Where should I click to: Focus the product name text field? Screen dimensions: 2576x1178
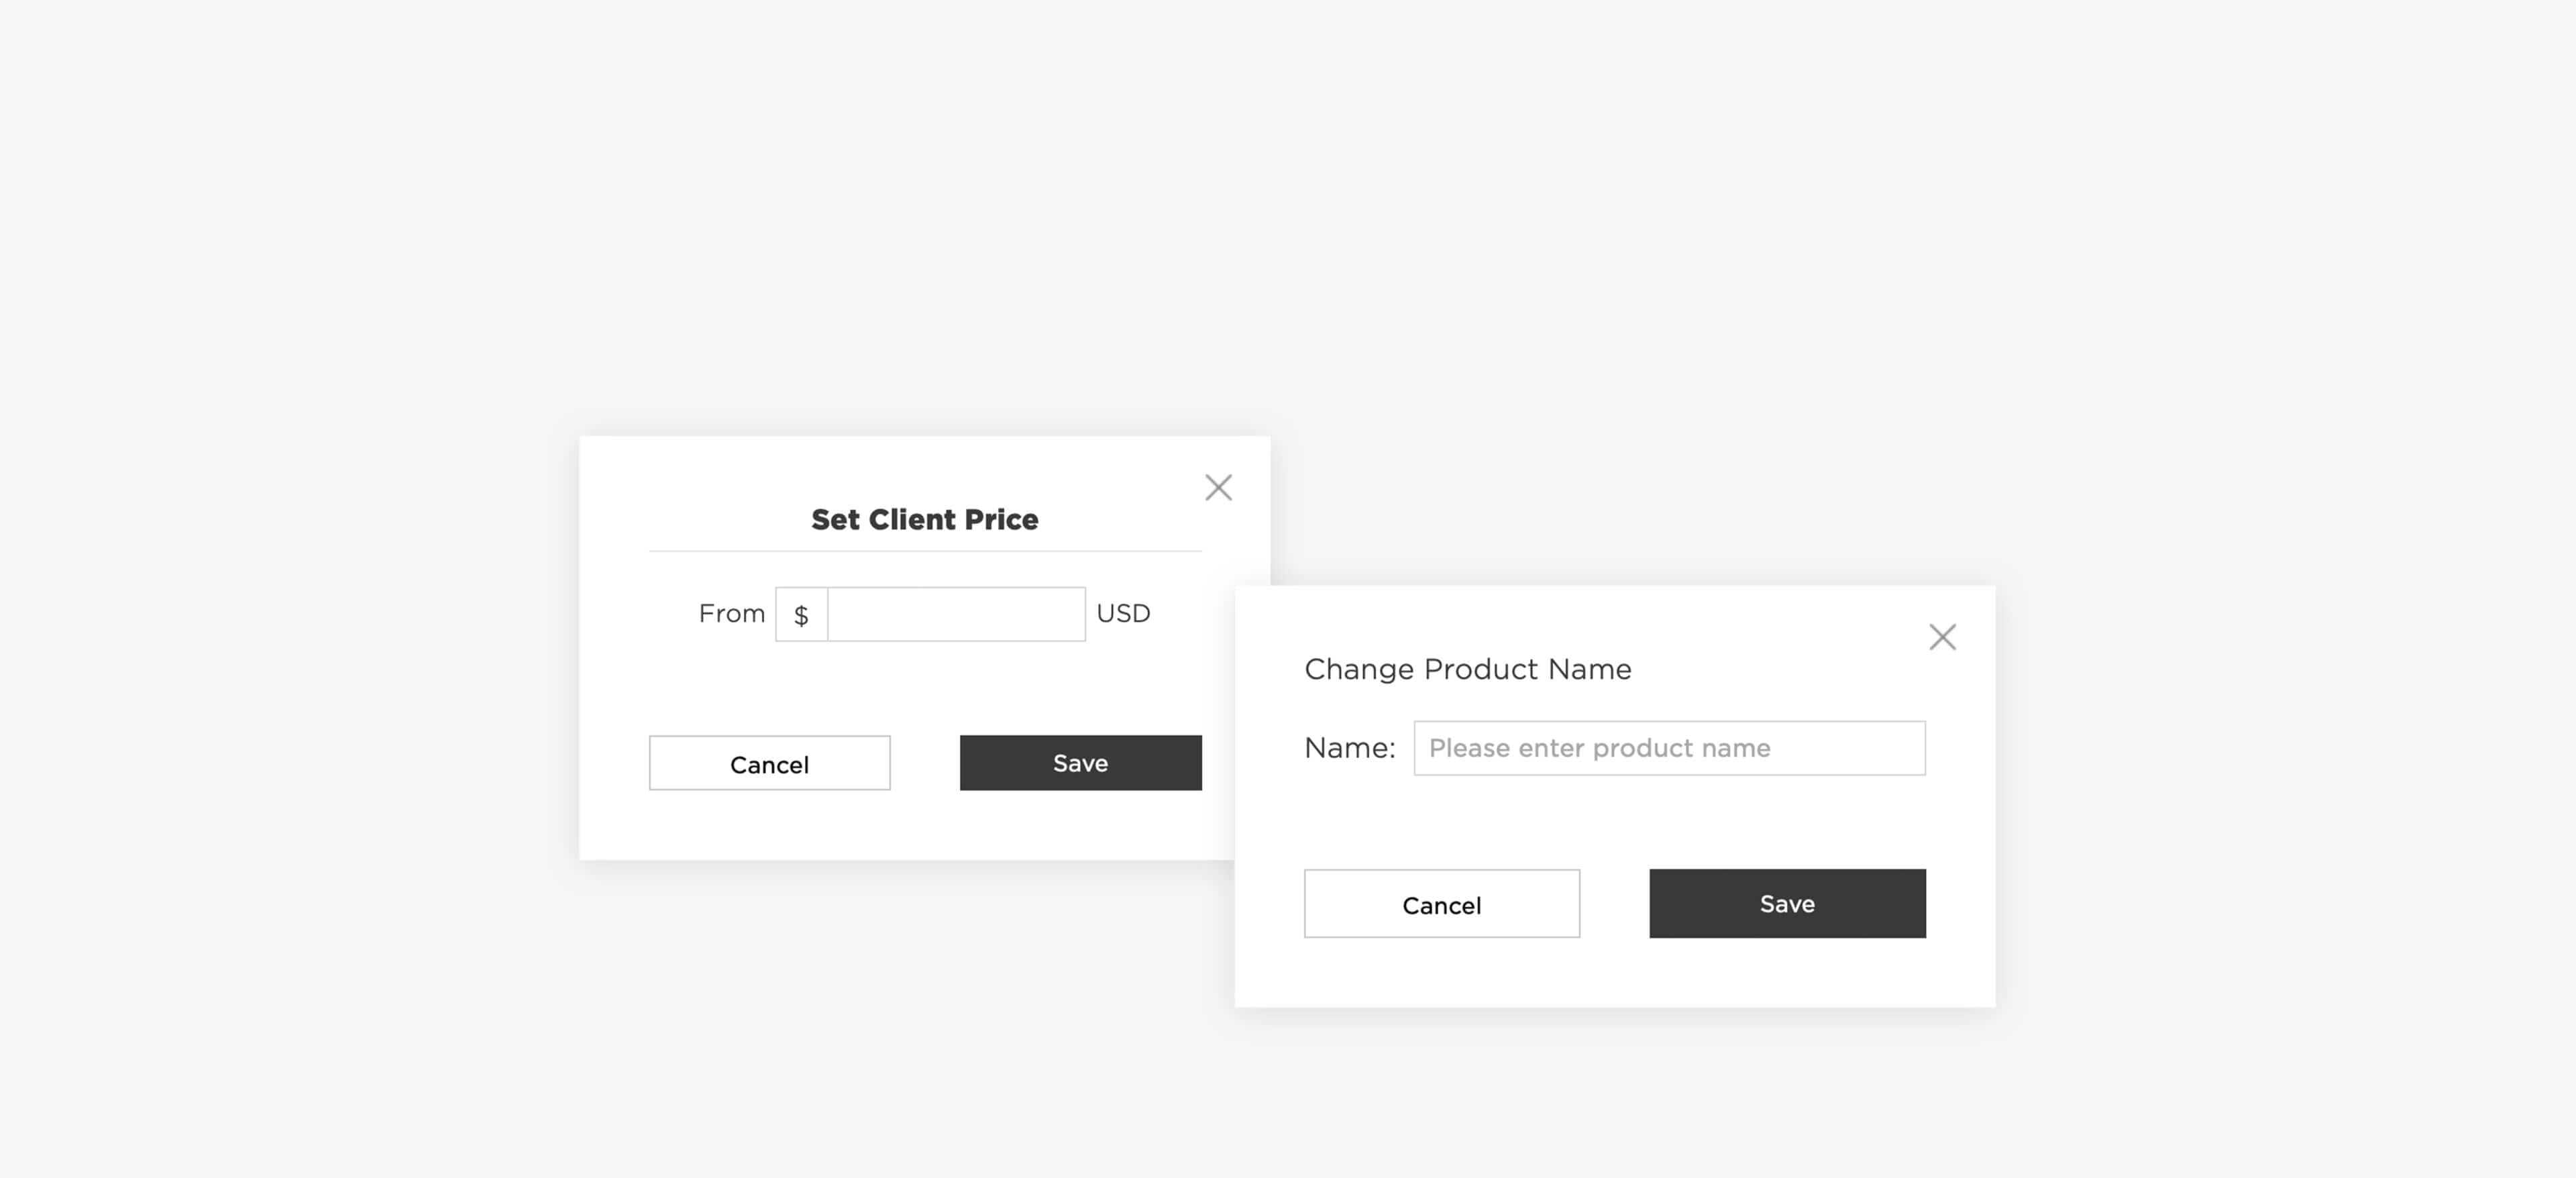1668,747
